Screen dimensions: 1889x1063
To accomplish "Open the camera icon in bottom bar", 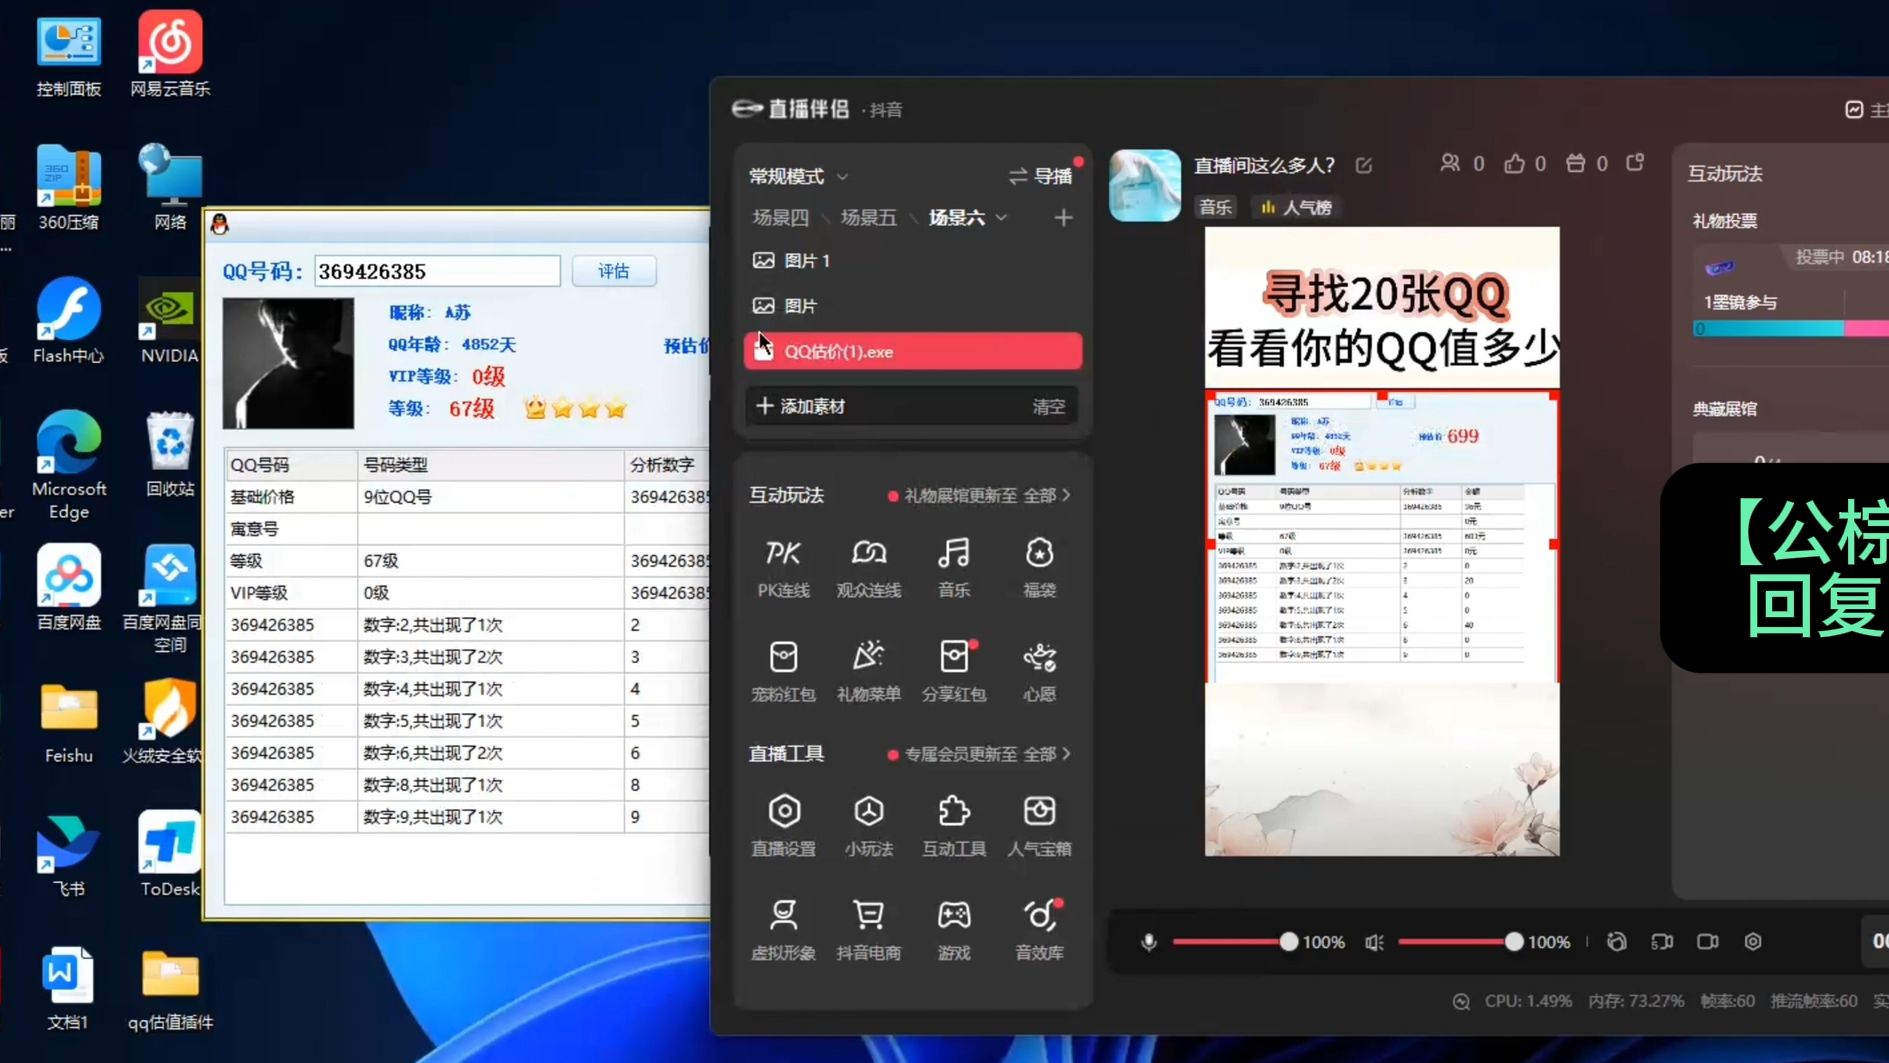I will (x=1708, y=942).
